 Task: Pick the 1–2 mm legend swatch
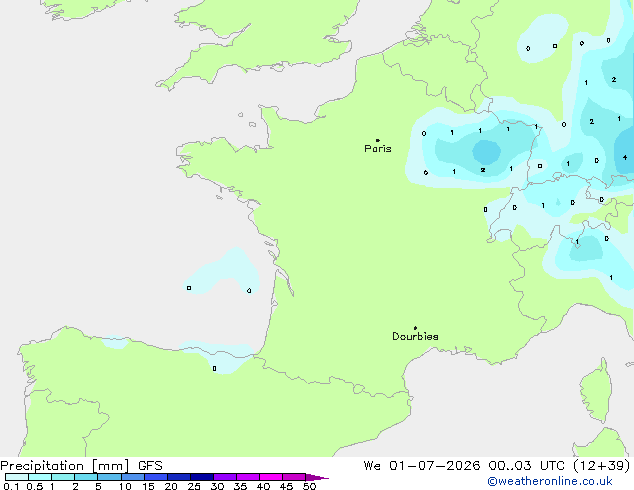[x=63, y=477]
